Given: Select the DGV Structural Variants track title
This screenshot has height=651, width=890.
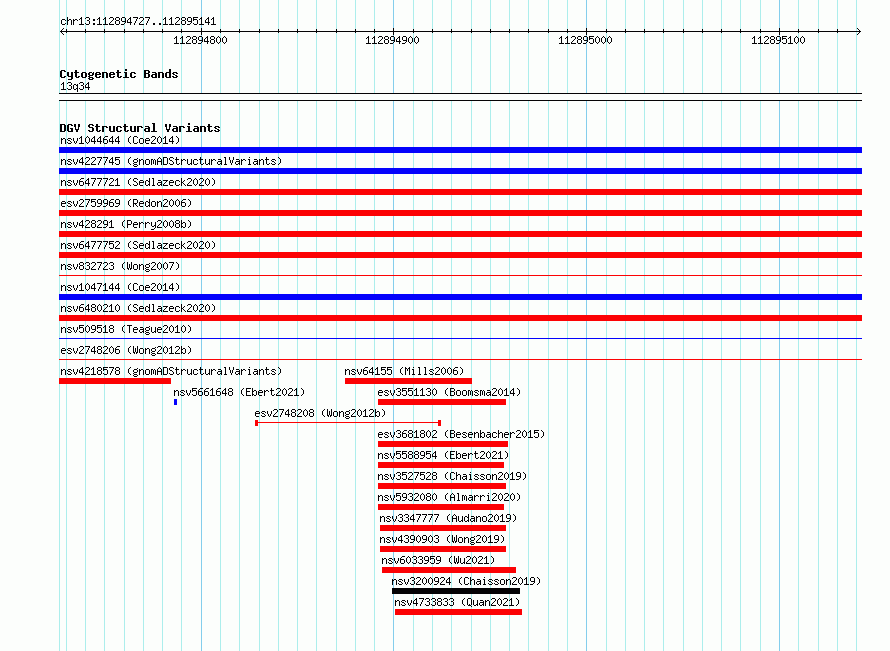Looking at the screenshot, I should click(x=140, y=128).
